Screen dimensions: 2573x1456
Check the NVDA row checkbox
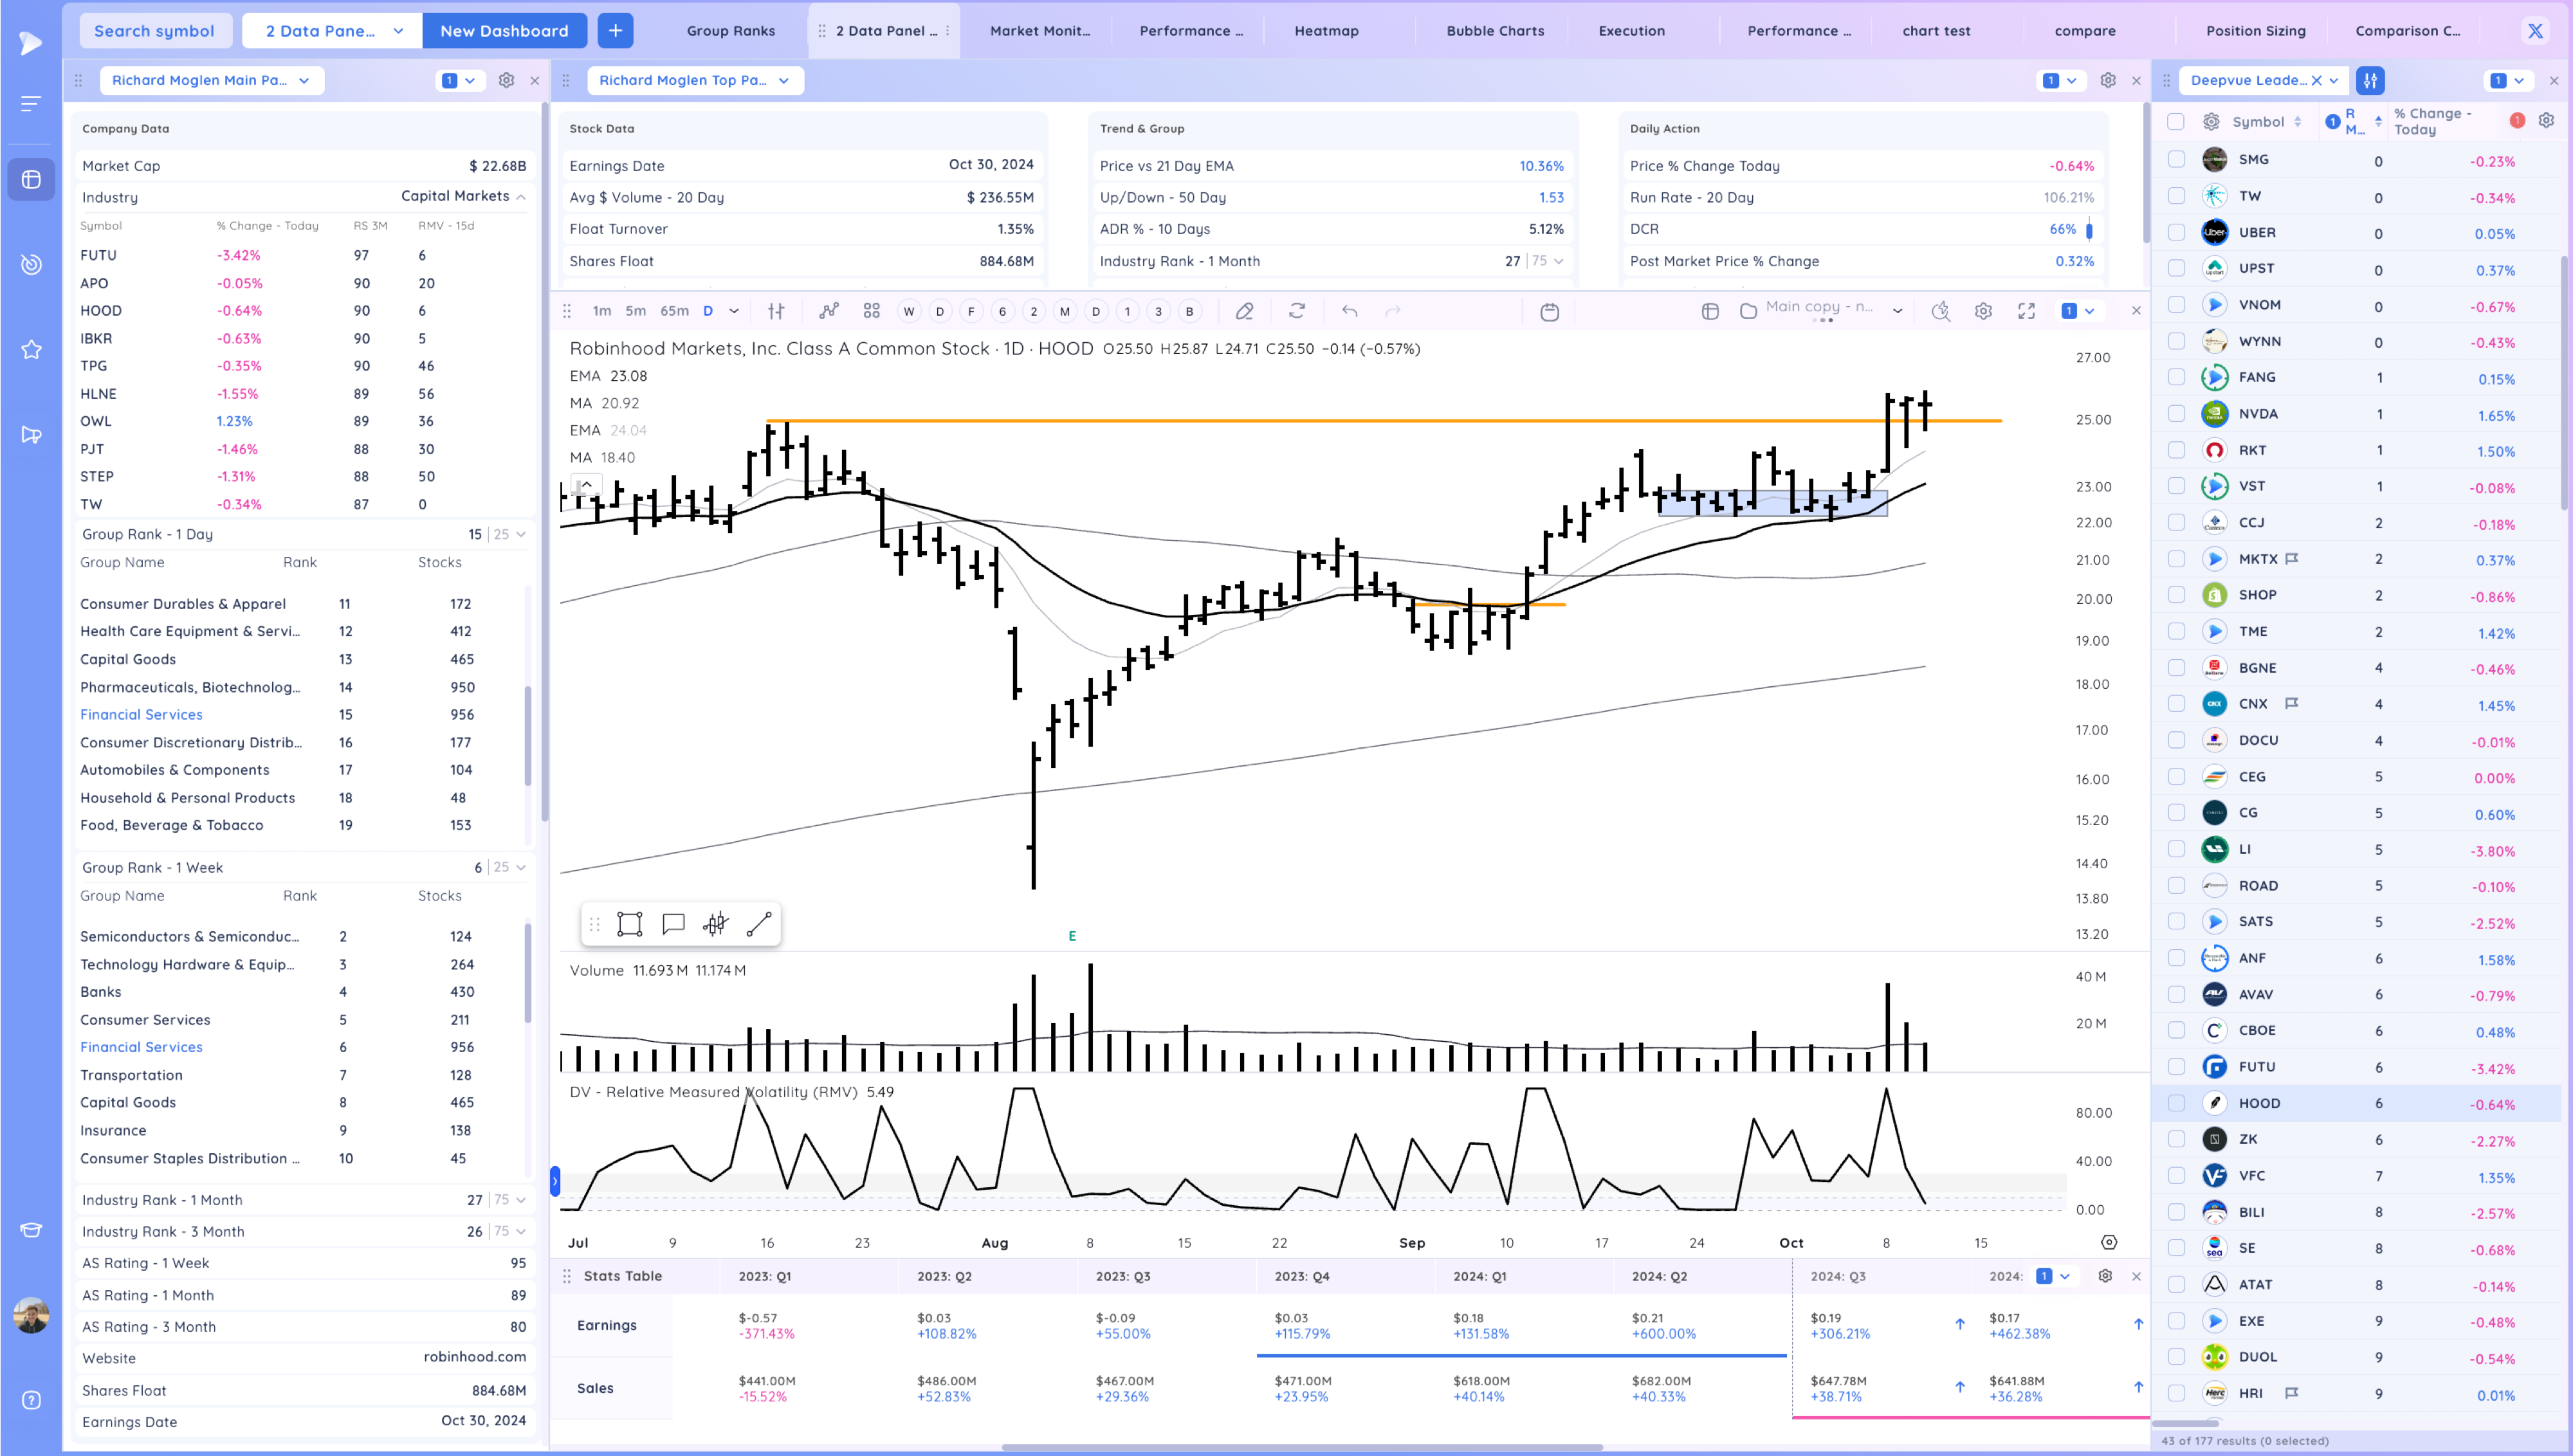pos(2176,413)
